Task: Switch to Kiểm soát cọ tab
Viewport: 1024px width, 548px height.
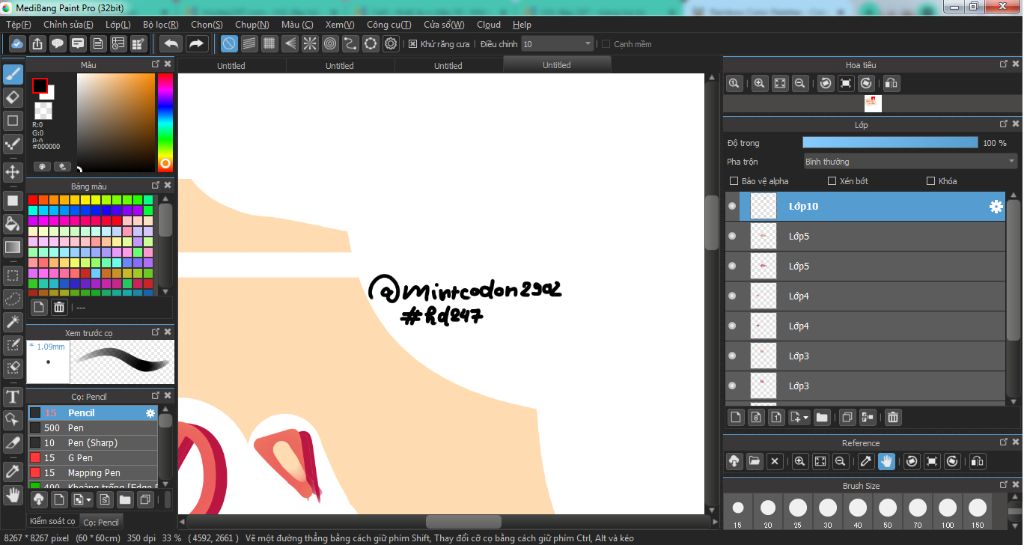Action: coord(52,521)
